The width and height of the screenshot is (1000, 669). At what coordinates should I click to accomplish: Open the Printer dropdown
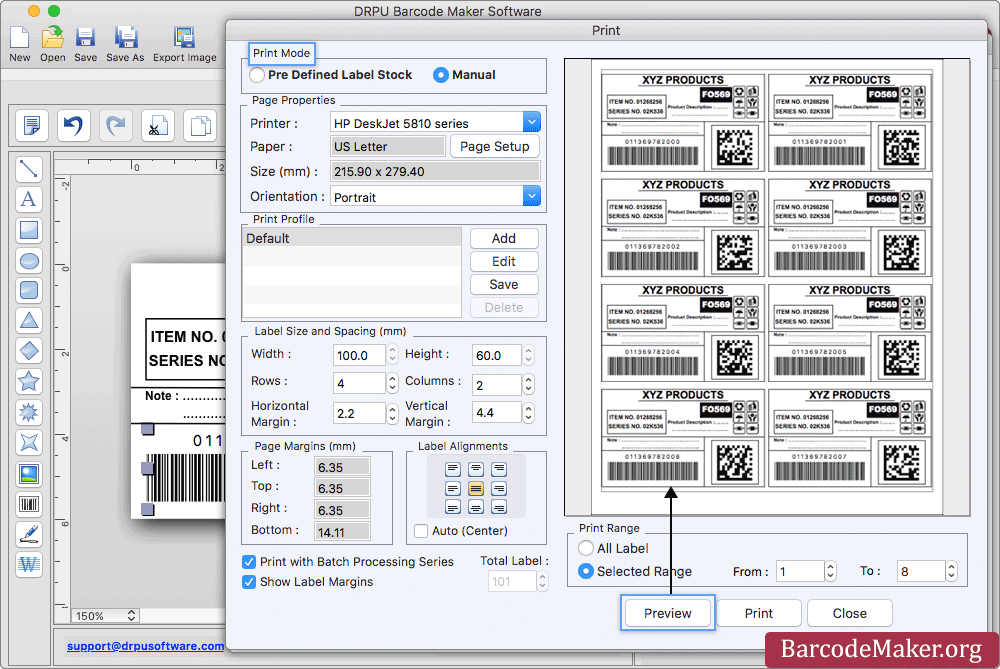[x=532, y=122]
